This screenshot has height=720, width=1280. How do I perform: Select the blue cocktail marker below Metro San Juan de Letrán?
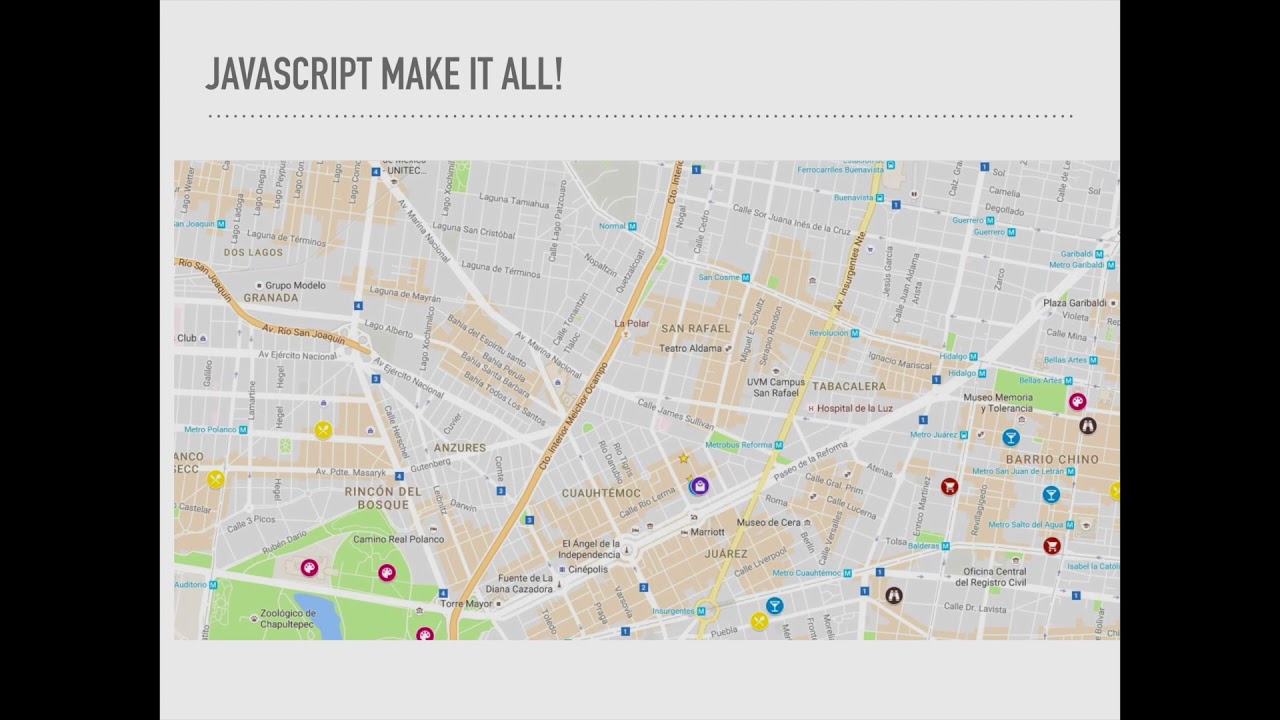[x=1051, y=494]
